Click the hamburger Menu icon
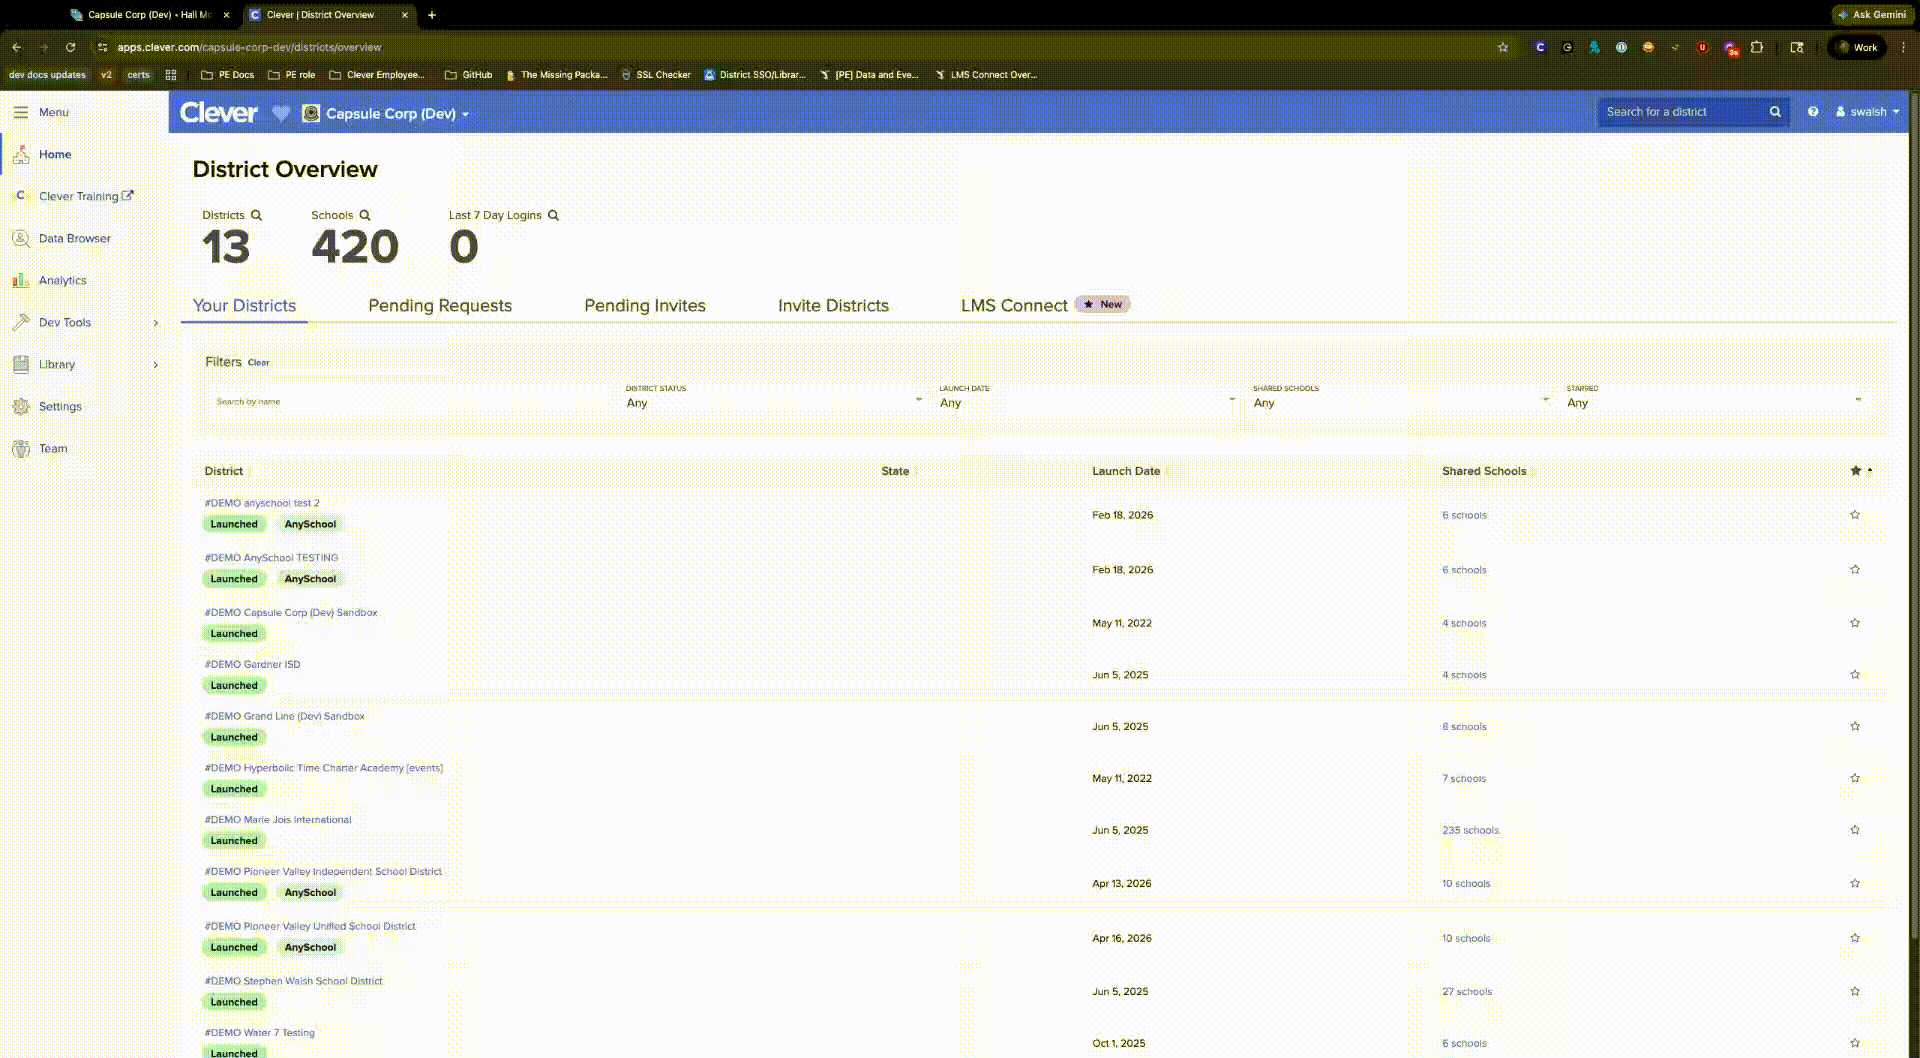 click(20, 112)
